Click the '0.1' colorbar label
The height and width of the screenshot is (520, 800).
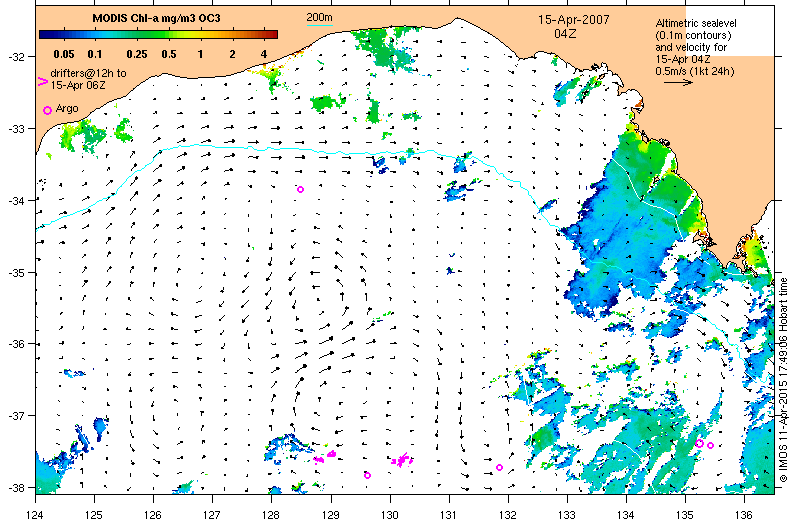pyautogui.click(x=95, y=54)
